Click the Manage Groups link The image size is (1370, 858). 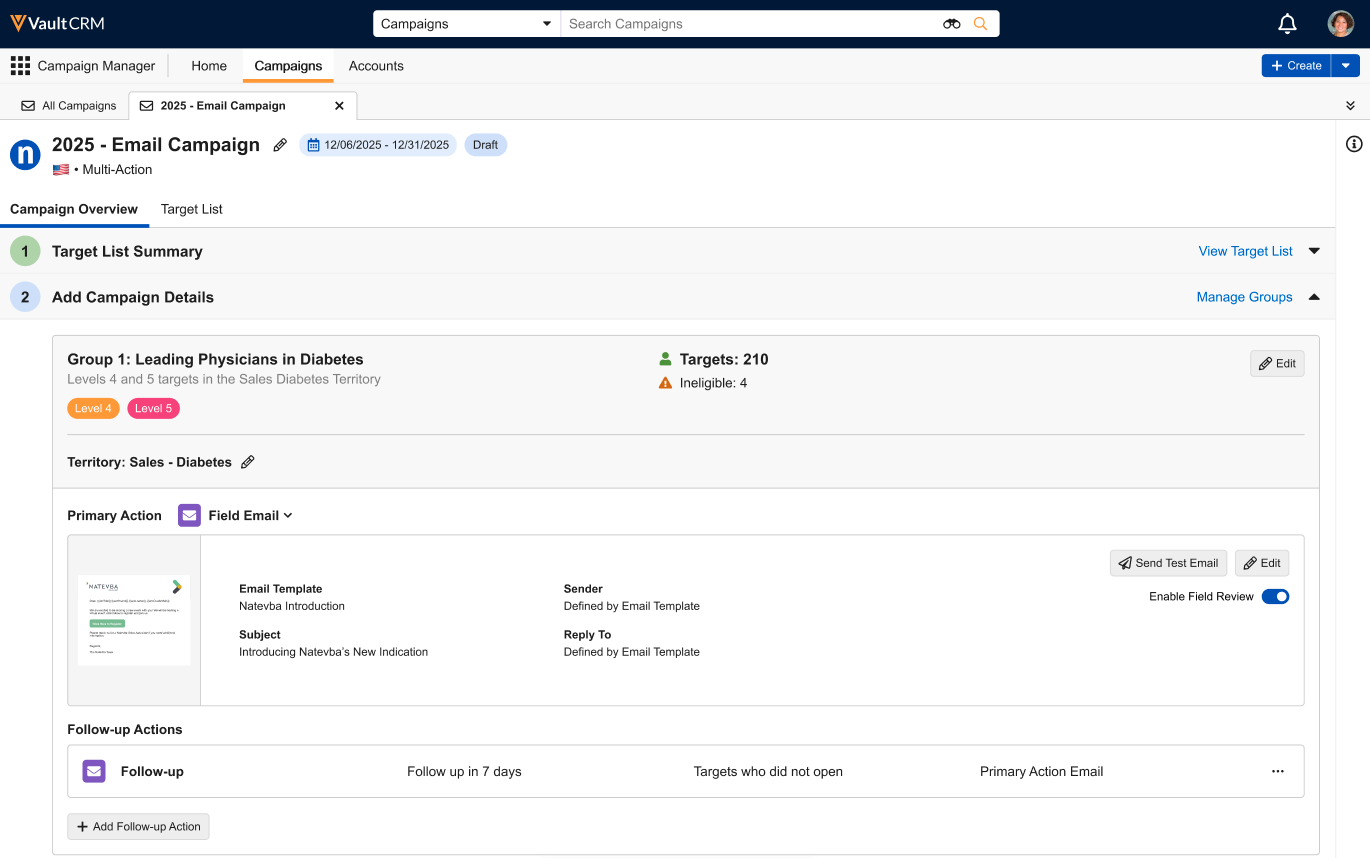click(1244, 297)
